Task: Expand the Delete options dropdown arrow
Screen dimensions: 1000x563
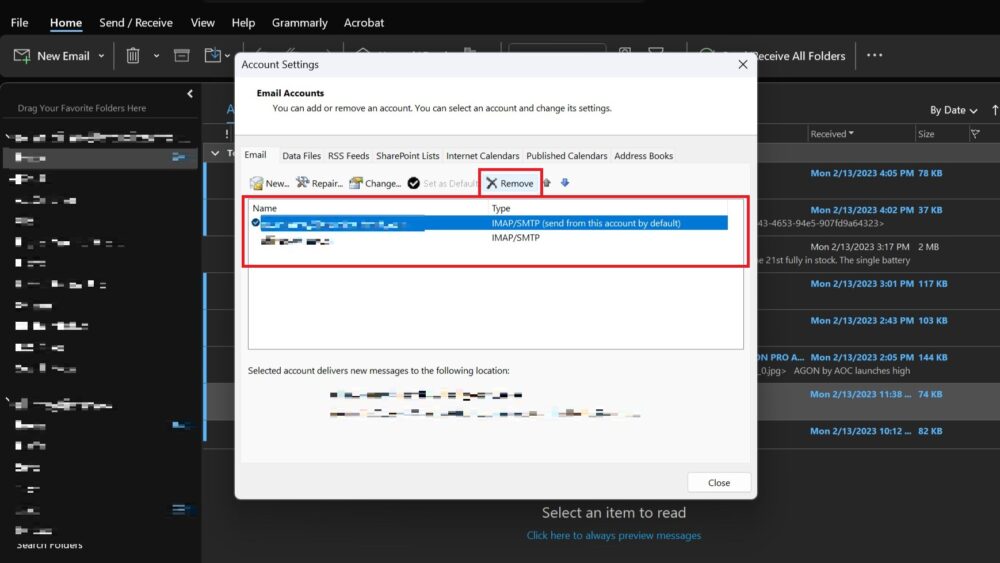Action: click(x=156, y=56)
